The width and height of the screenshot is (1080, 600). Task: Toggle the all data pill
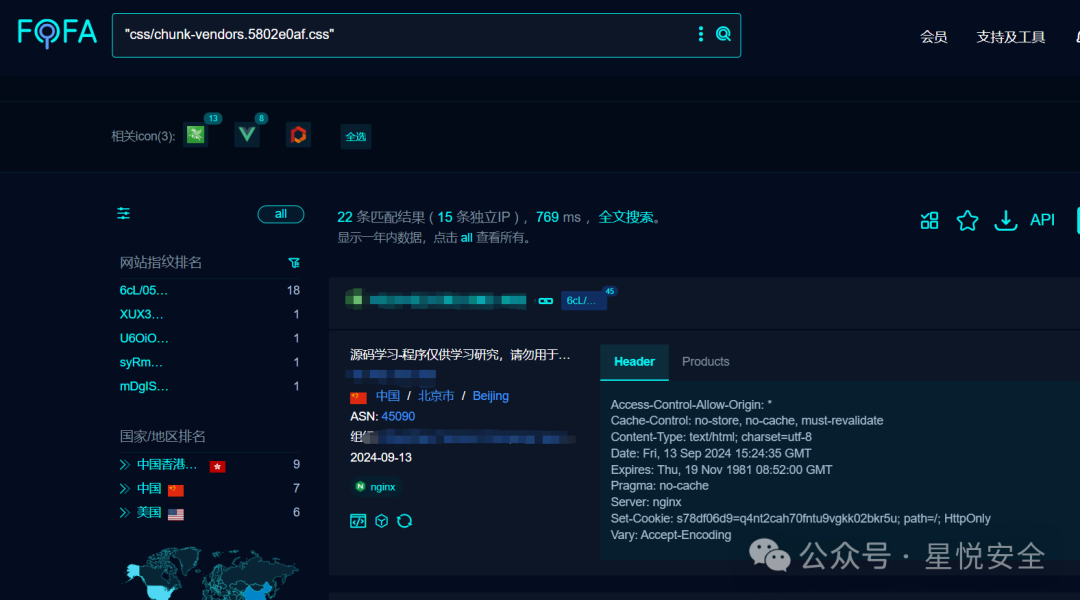point(281,214)
